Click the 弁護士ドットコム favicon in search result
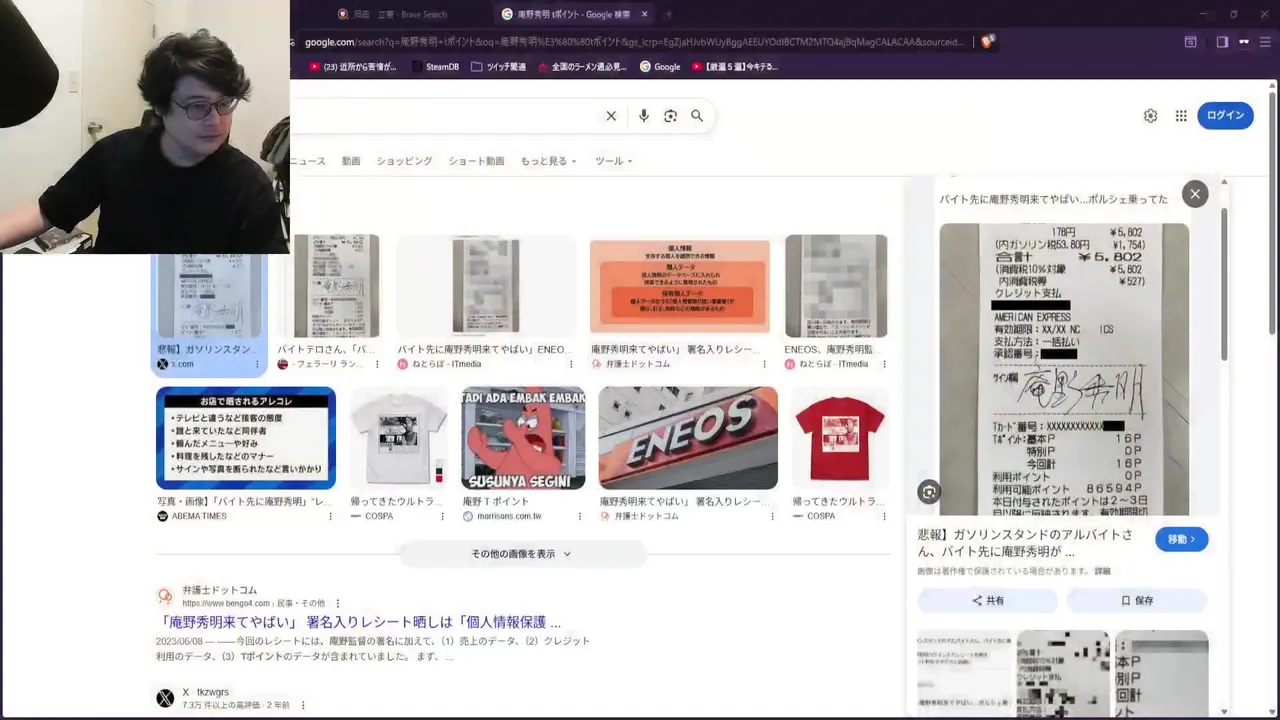1280x720 pixels. point(165,597)
